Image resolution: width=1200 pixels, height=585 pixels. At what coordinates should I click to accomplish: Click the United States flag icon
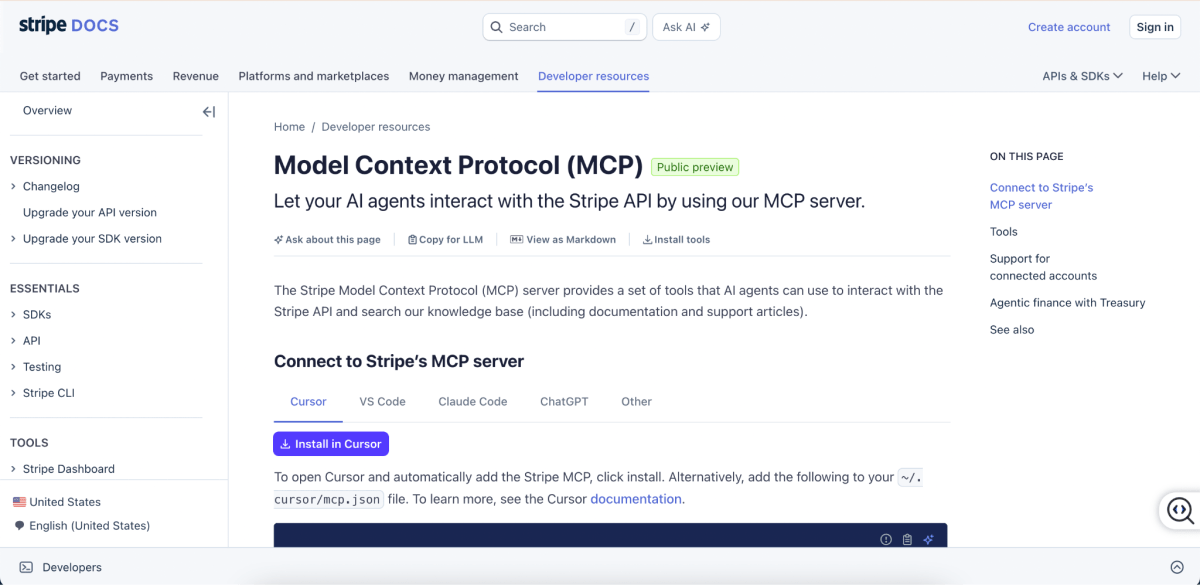(x=19, y=502)
